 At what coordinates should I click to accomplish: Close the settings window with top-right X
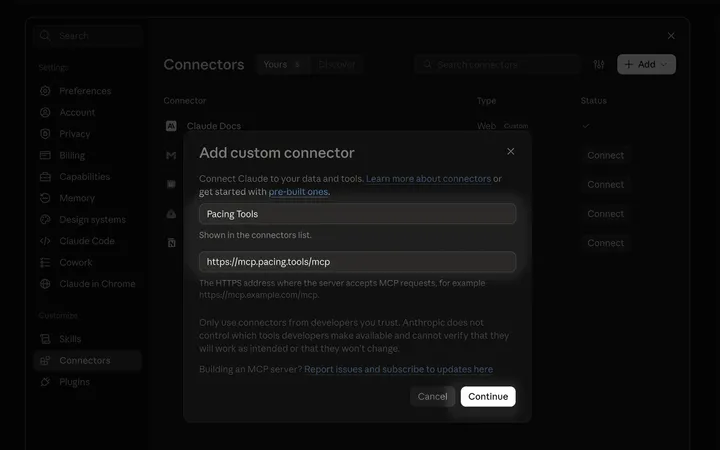[671, 35]
